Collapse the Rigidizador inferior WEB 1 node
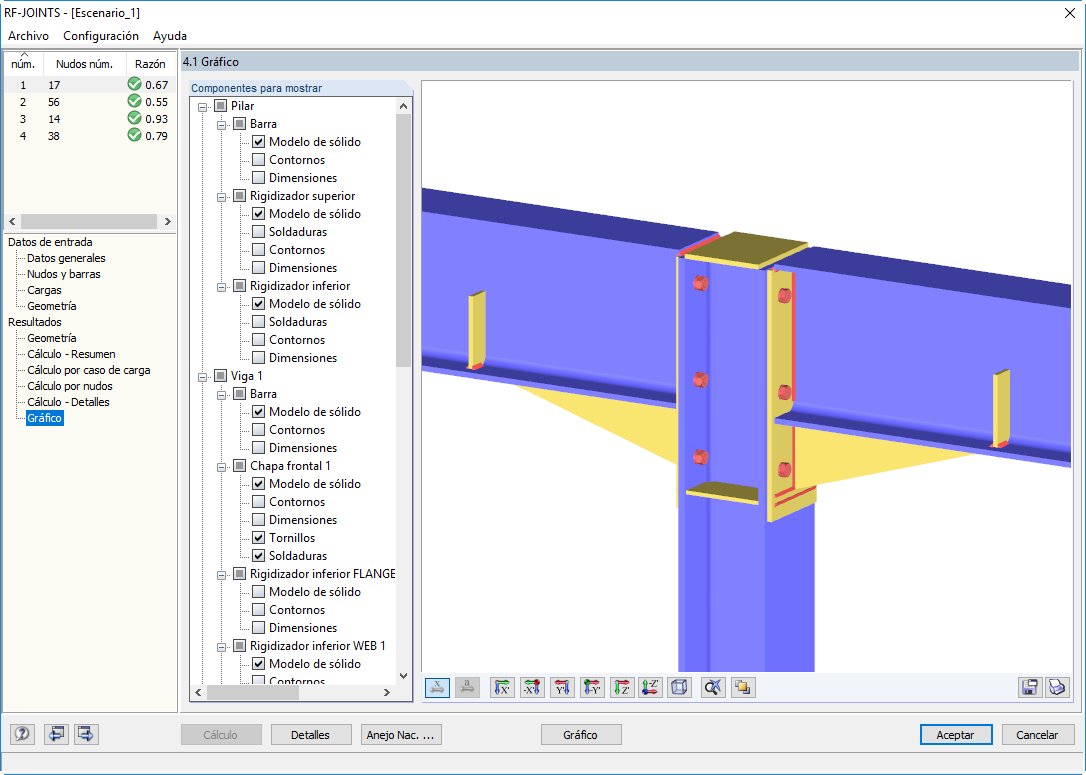The height and width of the screenshot is (775, 1086). pyautogui.click(x=222, y=647)
